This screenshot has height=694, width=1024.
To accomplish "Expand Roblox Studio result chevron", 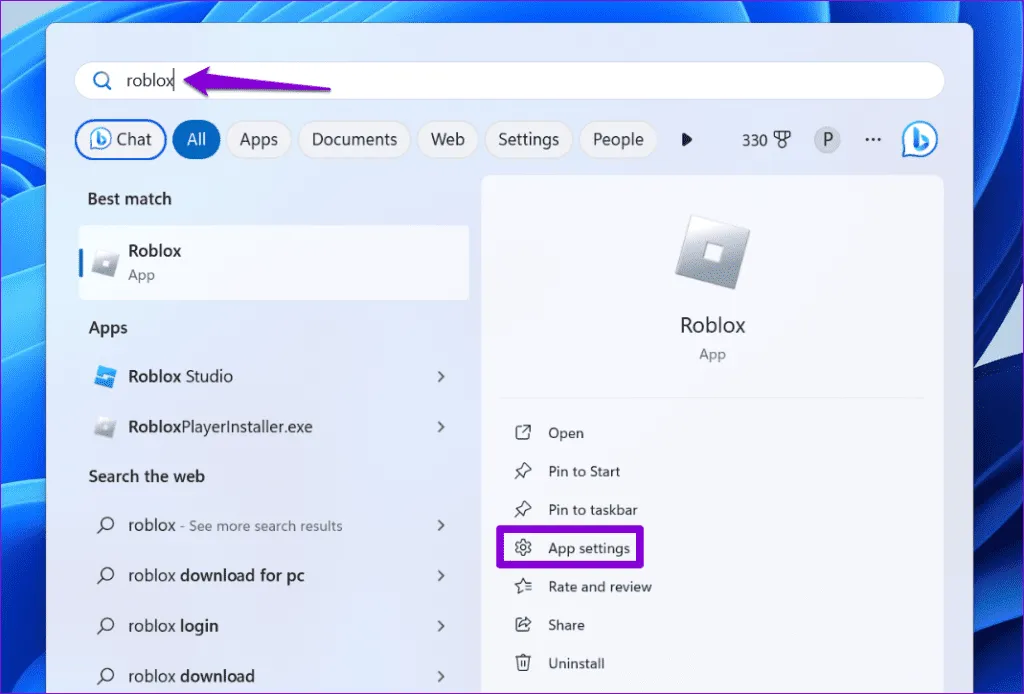I will [441, 377].
